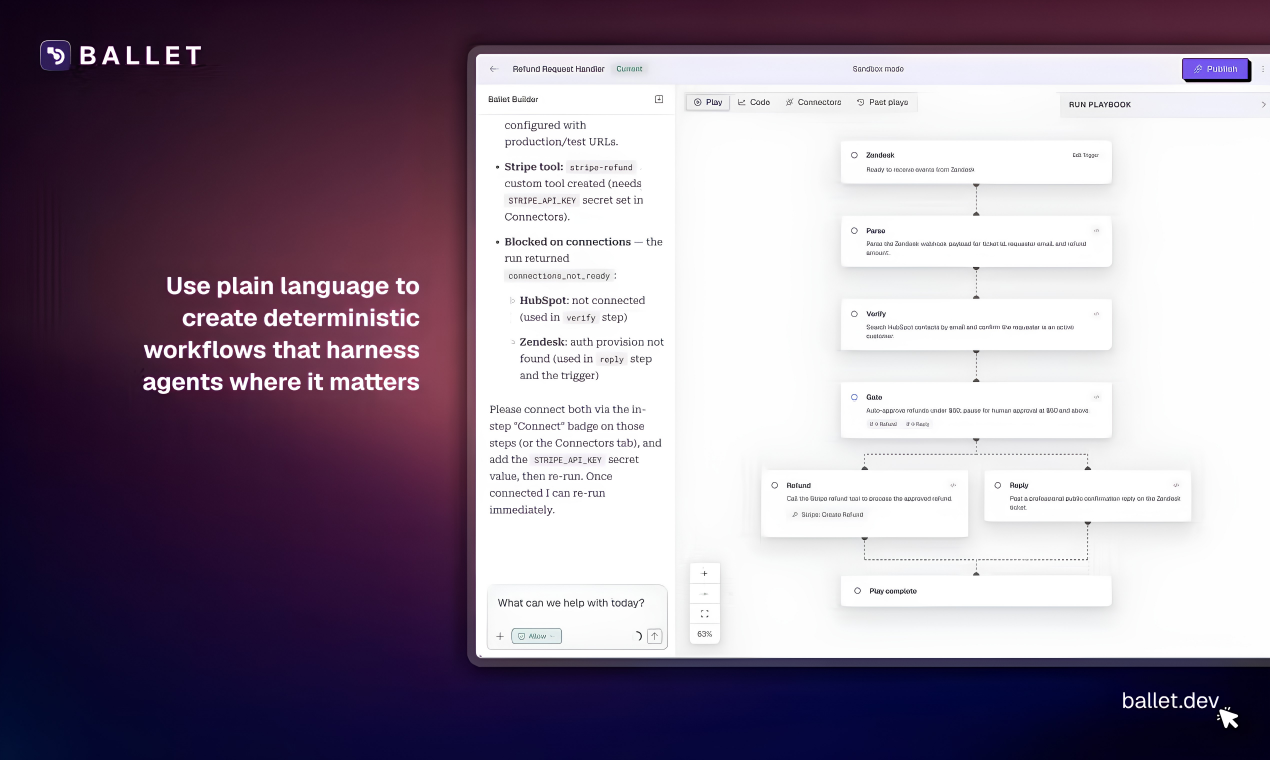Expand the RUN PLAYBOOK panel chevron
The width and height of the screenshot is (1270, 760).
[x=1263, y=104]
